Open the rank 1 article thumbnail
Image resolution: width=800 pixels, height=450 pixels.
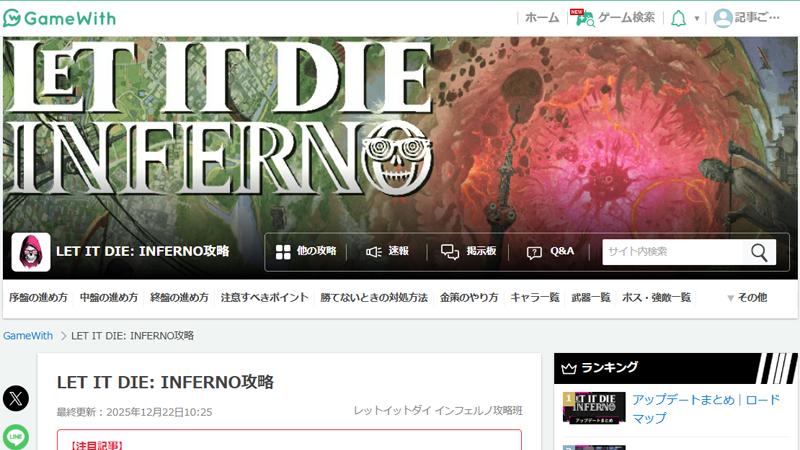[x=594, y=408]
